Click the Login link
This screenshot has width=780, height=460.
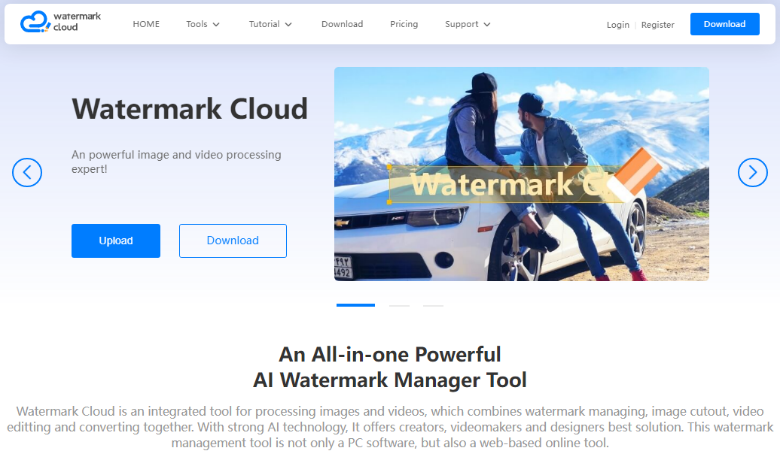tap(617, 24)
